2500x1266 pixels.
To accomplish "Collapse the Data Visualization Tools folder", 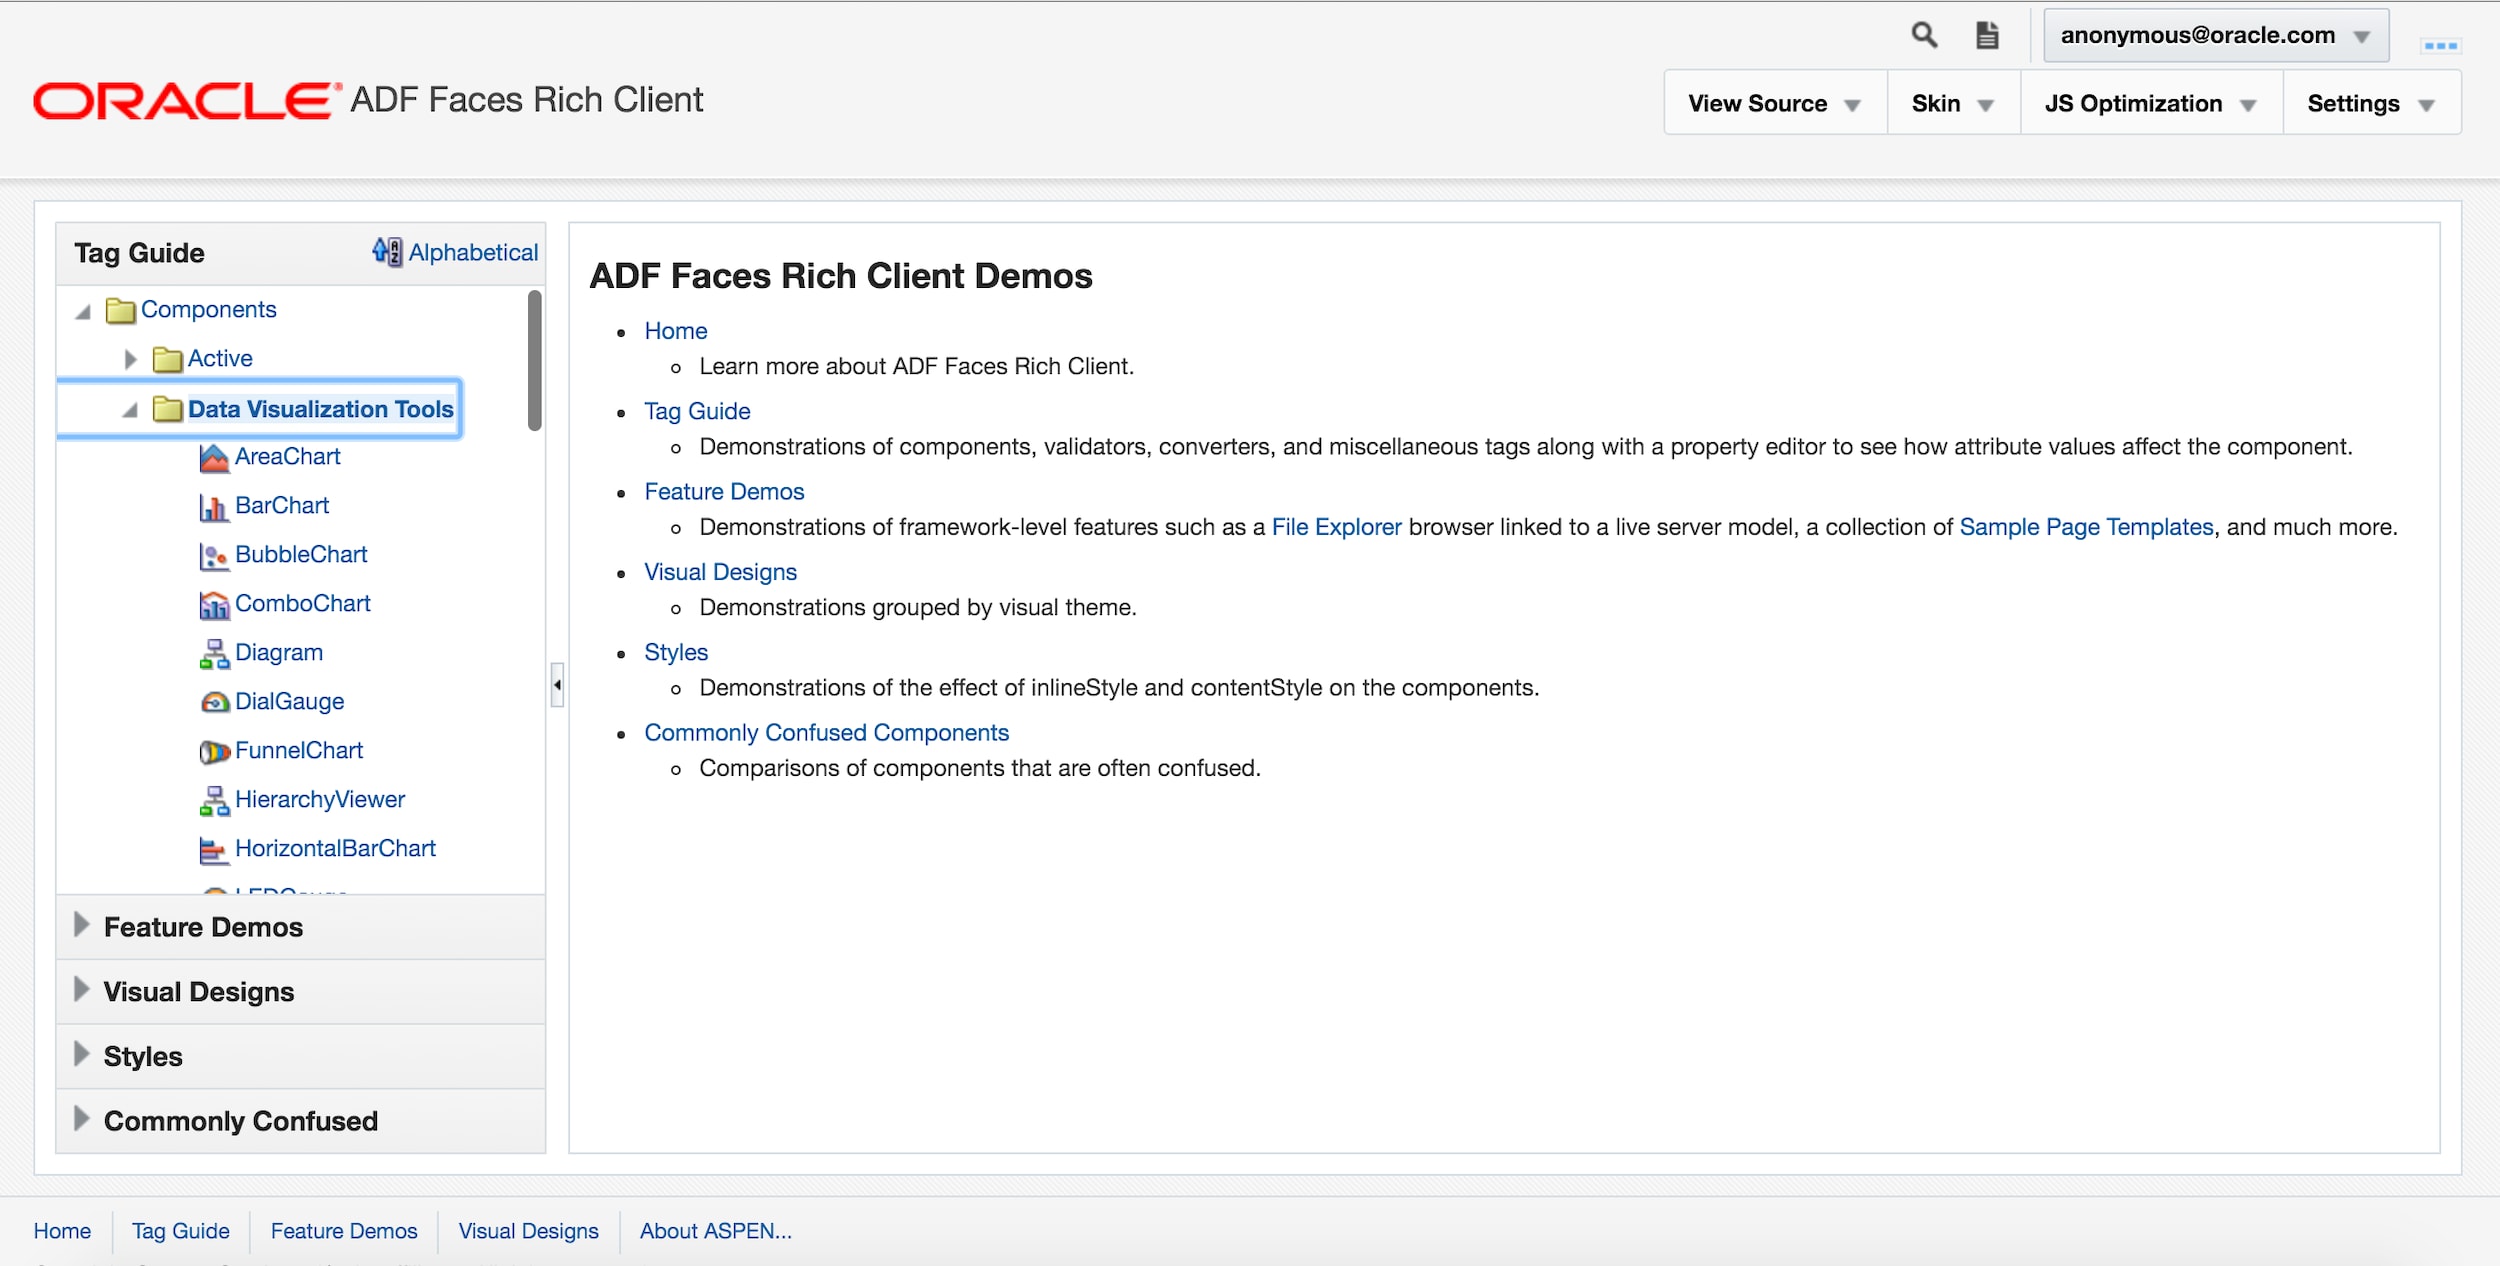I will coord(130,410).
